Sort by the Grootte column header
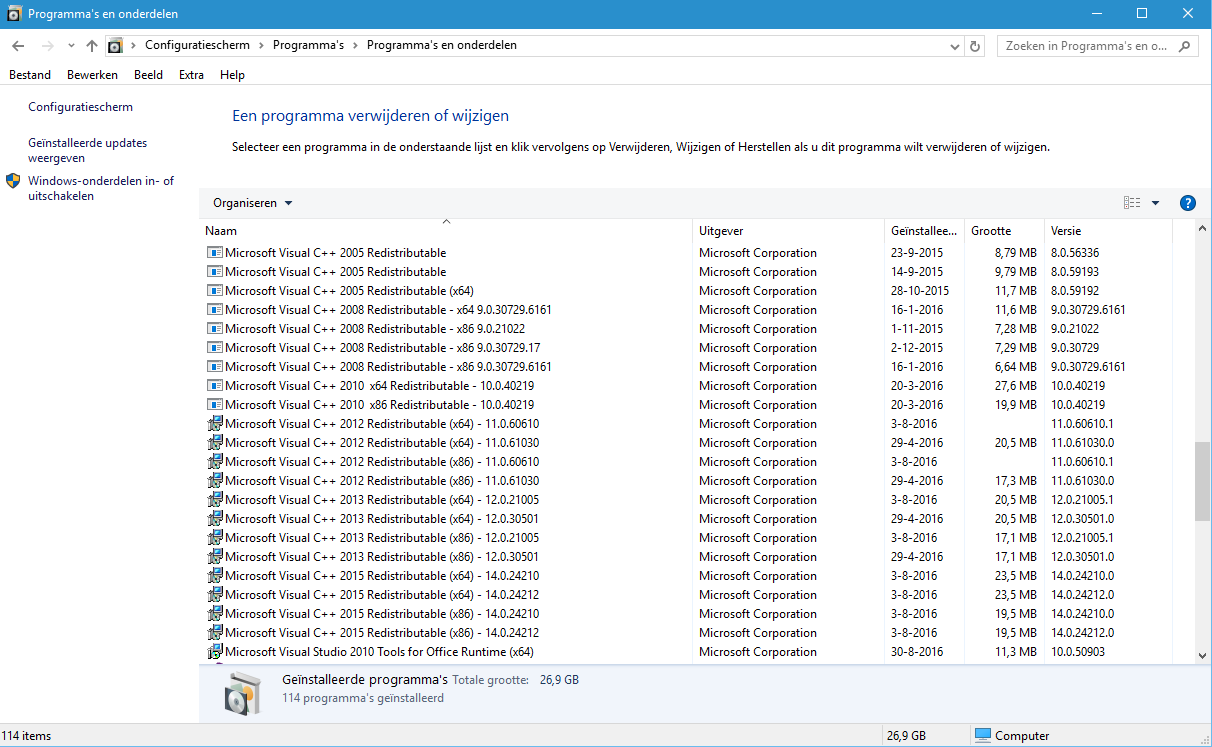The height and width of the screenshot is (747, 1212). coord(1005,231)
